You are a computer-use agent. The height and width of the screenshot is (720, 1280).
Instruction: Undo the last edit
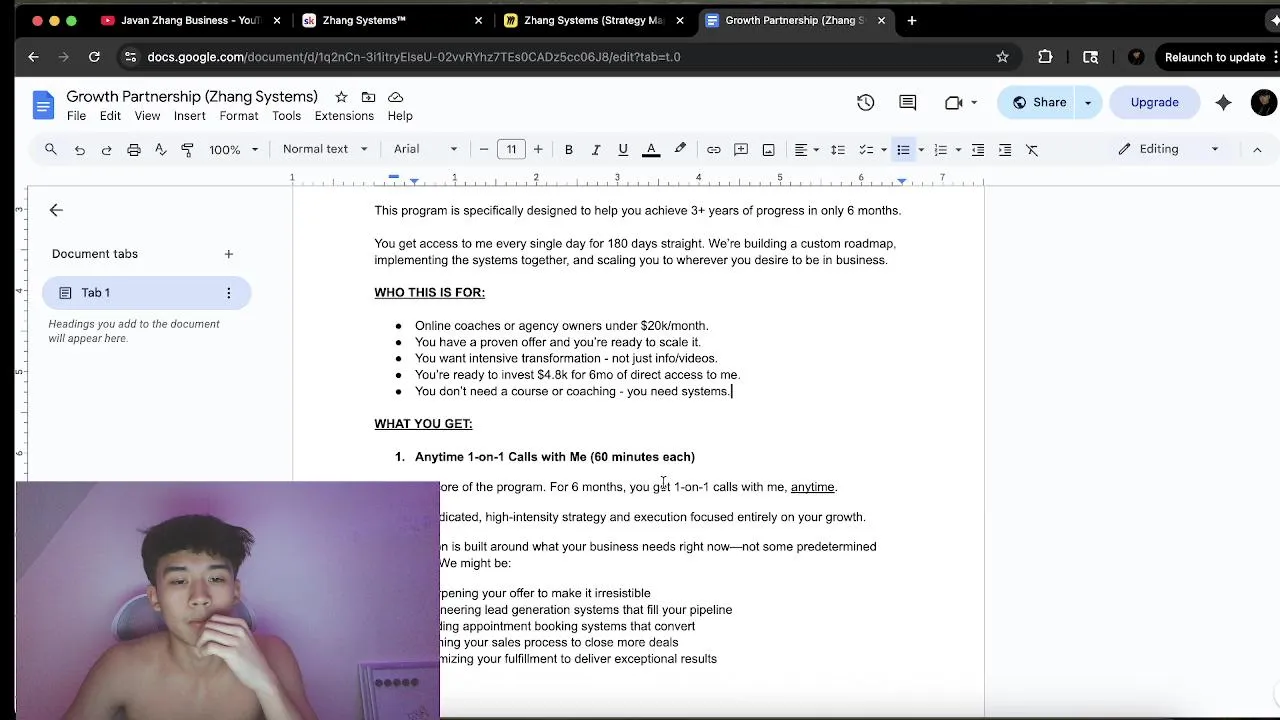click(79, 149)
